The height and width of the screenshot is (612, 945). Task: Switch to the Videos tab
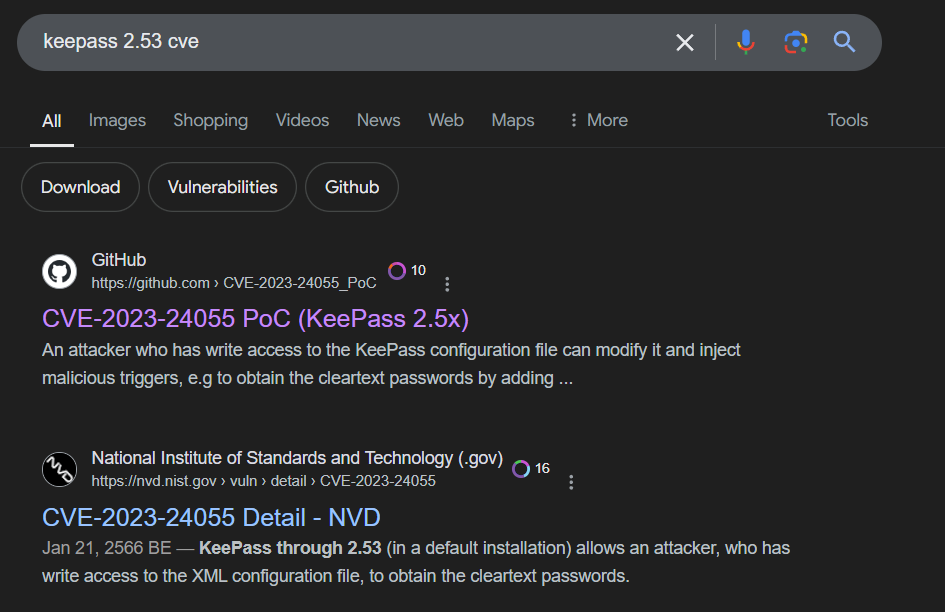(x=303, y=120)
